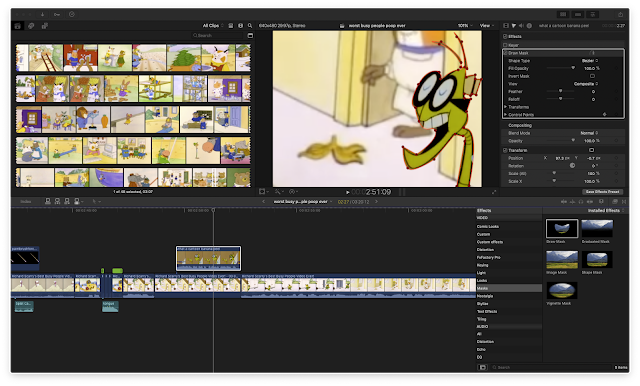The height and width of the screenshot is (386, 640).
Task: Enable the Keyer effect checkbox
Action: coord(505,45)
